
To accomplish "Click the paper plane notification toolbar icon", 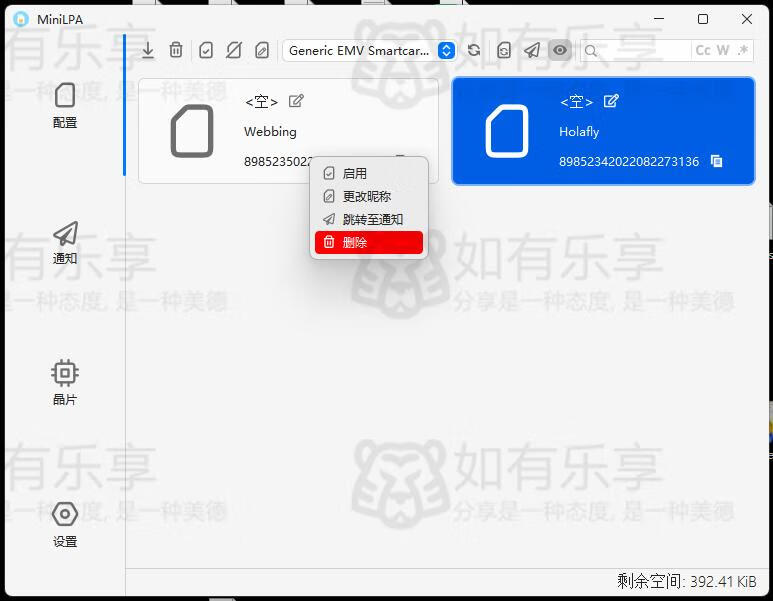I will (x=532, y=50).
